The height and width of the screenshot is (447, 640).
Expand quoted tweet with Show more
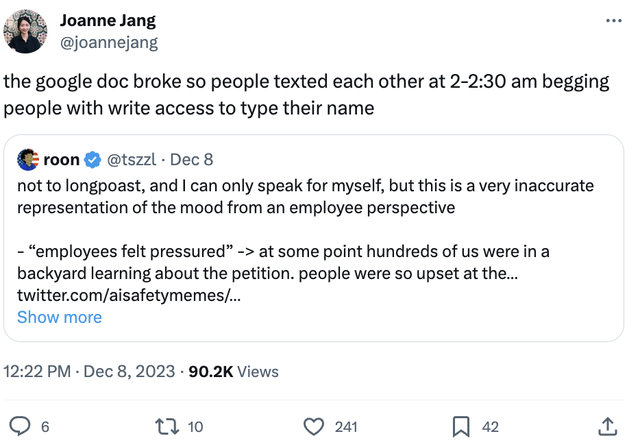coord(59,317)
